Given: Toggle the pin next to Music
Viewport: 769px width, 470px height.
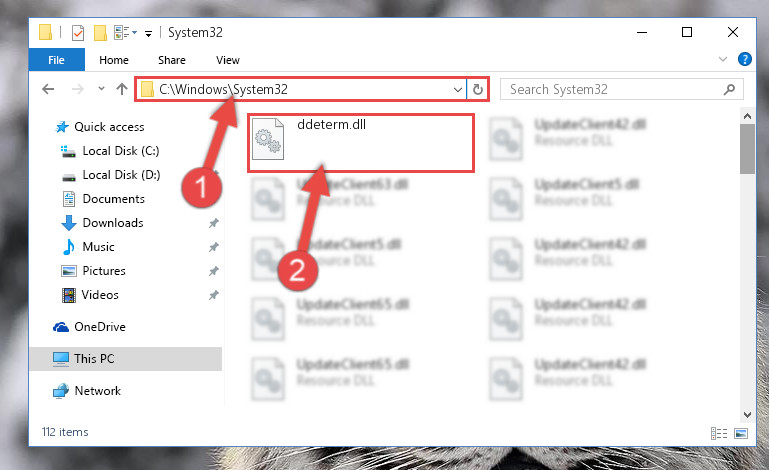Looking at the screenshot, I should click(213, 247).
